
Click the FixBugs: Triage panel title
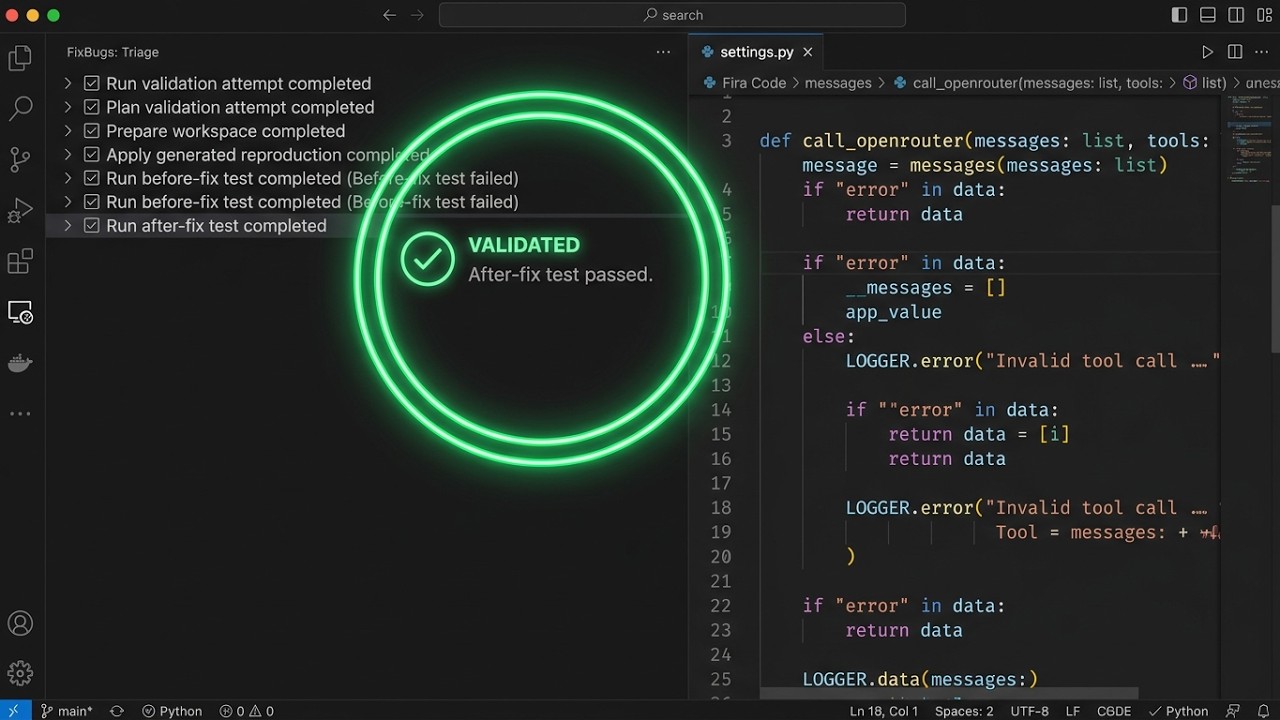point(113,52)
